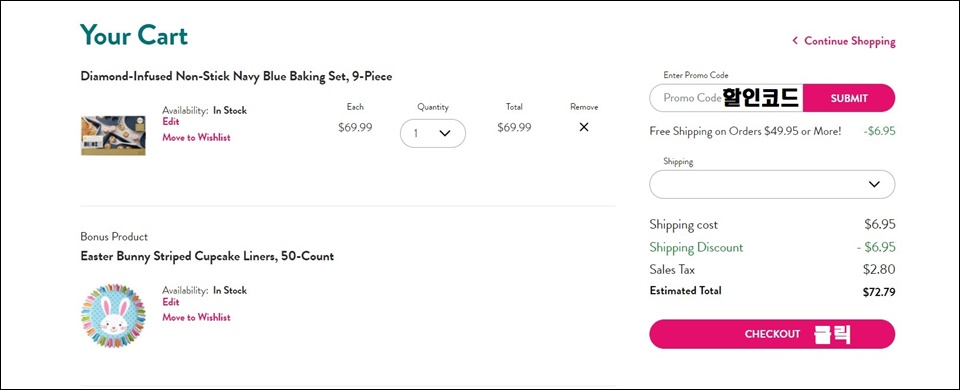Click the Your Cart heading

coord(133,35)
